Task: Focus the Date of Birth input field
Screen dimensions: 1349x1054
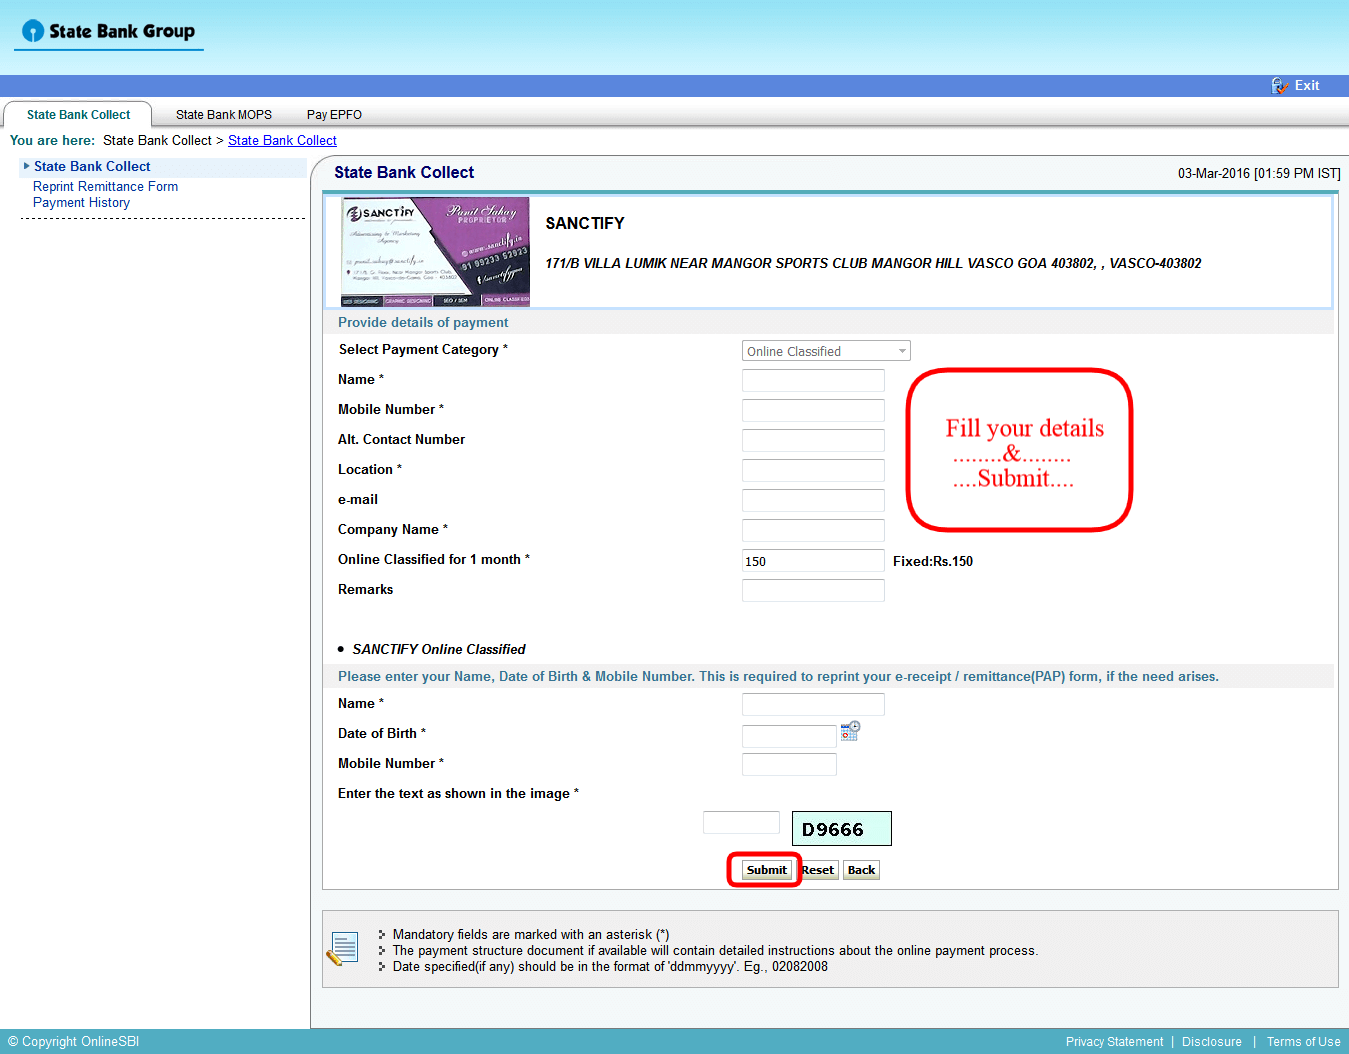Action: pos(789,736)
